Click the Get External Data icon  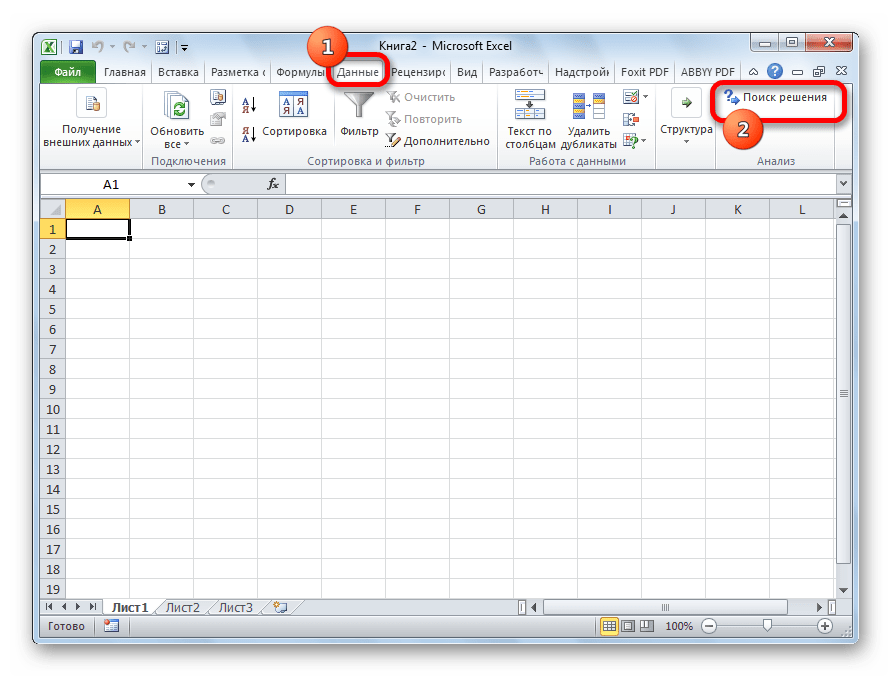[x=92, y=104]
